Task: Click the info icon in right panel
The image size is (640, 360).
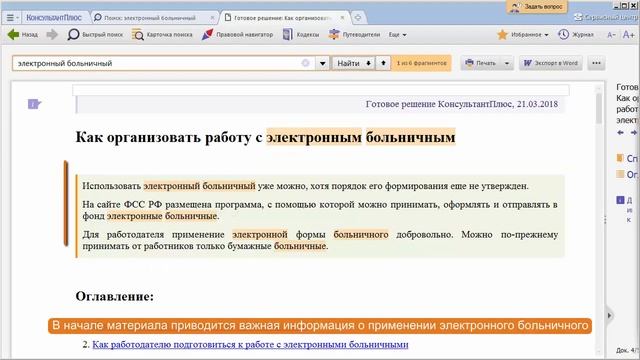Action: click(x=620, y=200)
